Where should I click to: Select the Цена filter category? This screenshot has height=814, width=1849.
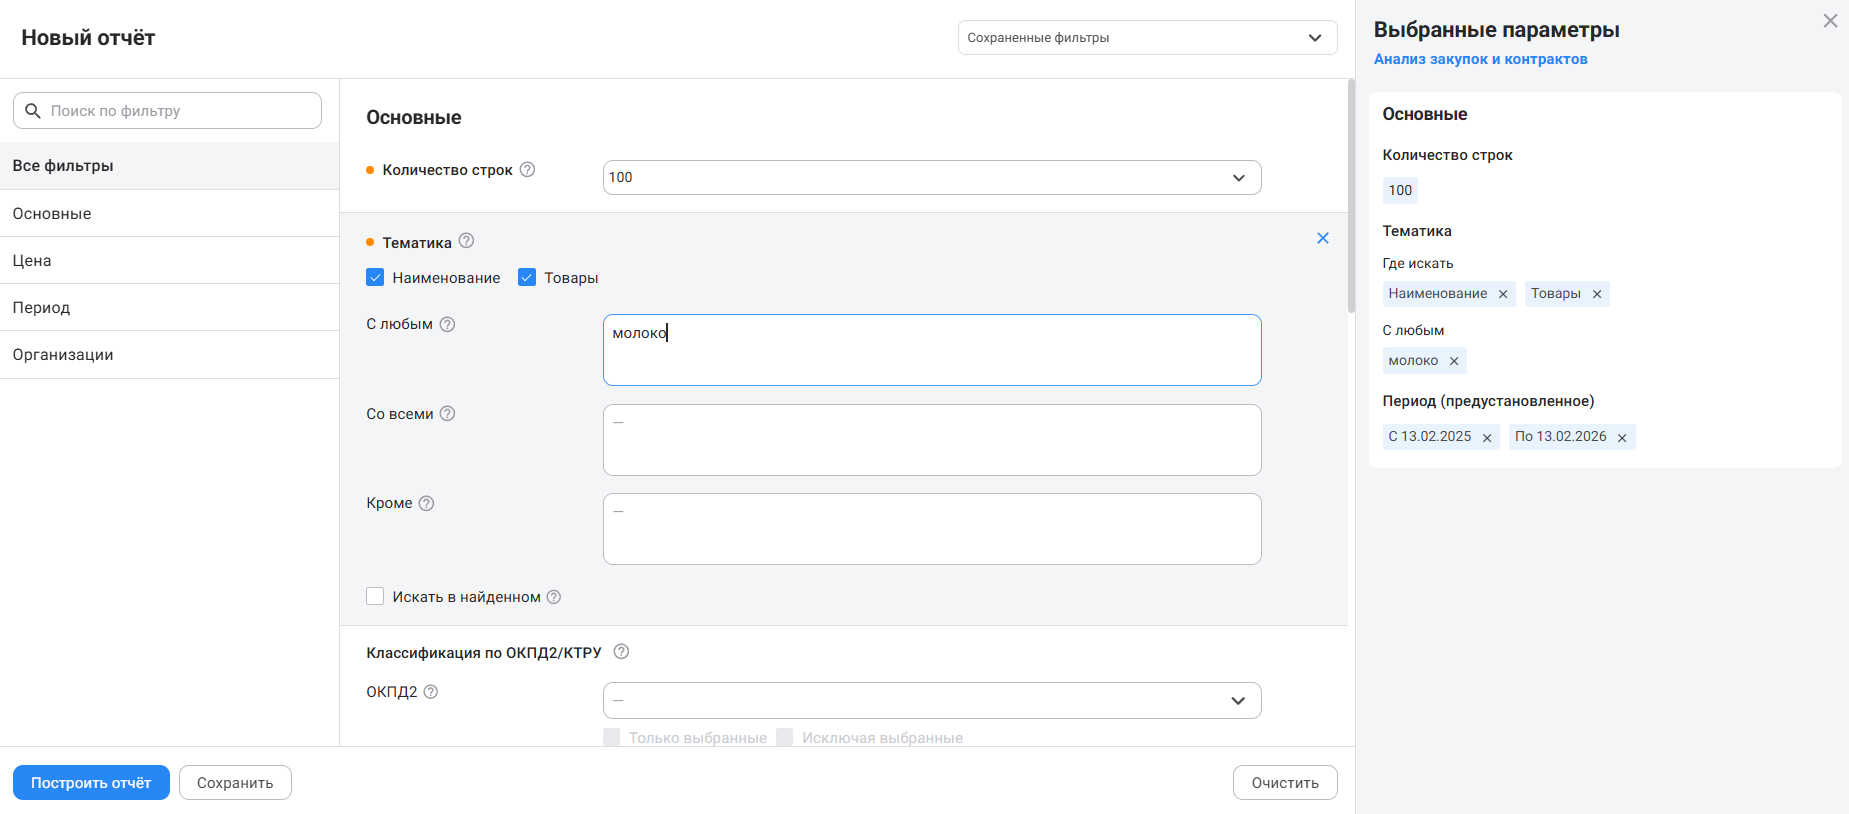coord(32,261)
